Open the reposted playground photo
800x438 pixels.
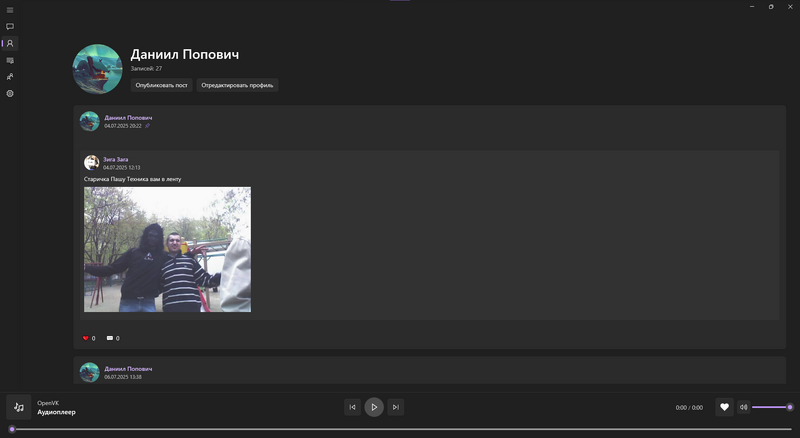click(167, 249)
